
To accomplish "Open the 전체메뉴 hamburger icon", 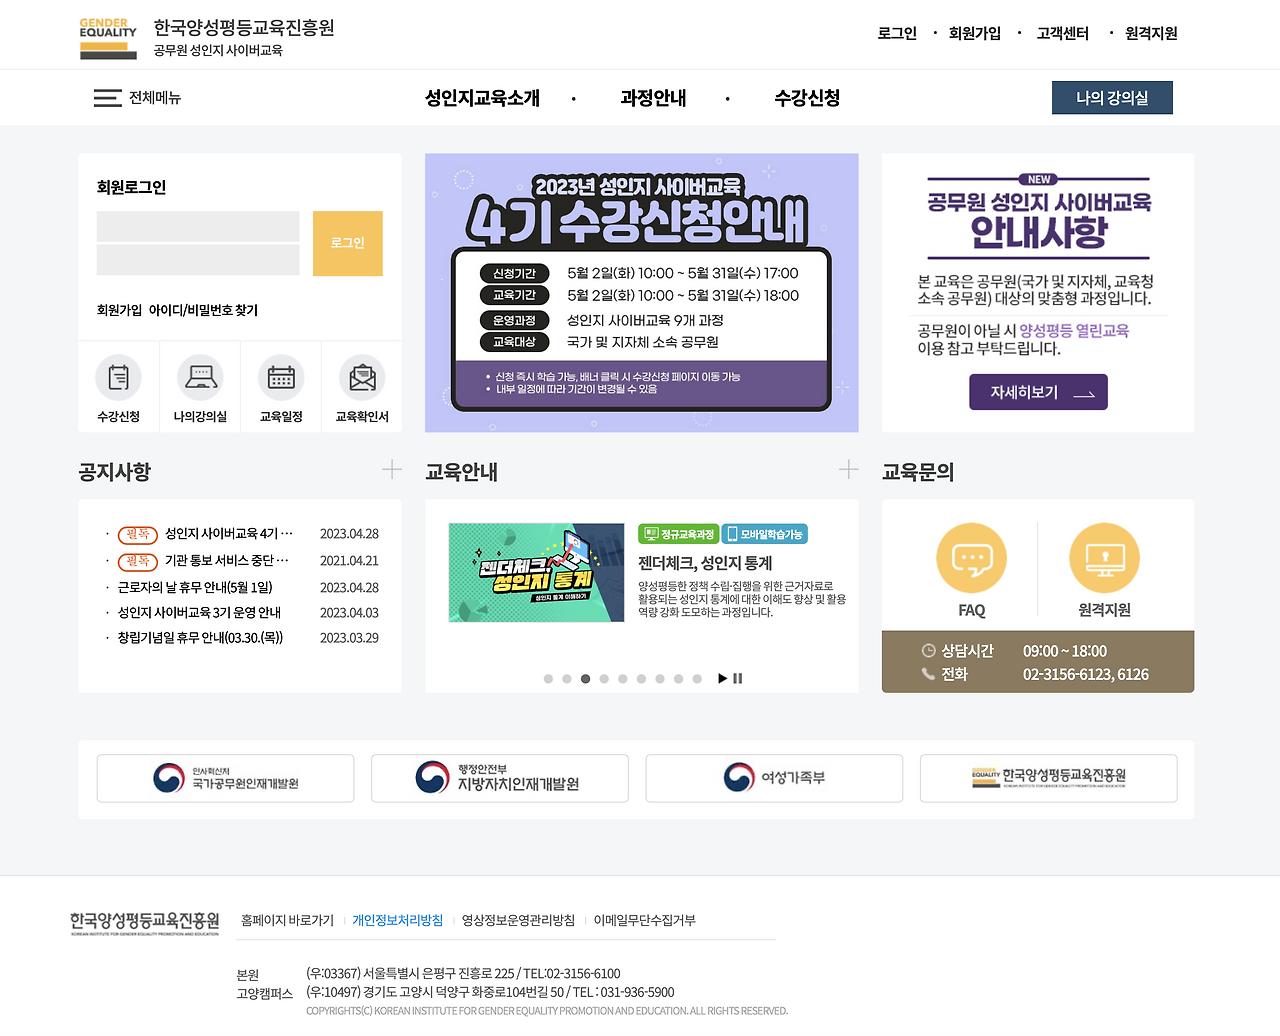I will [107, 97].
